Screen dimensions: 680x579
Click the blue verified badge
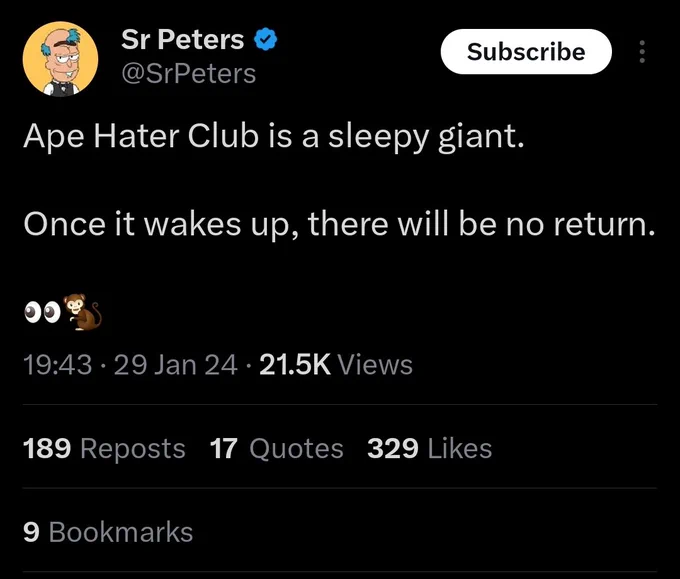coord(265,39)
